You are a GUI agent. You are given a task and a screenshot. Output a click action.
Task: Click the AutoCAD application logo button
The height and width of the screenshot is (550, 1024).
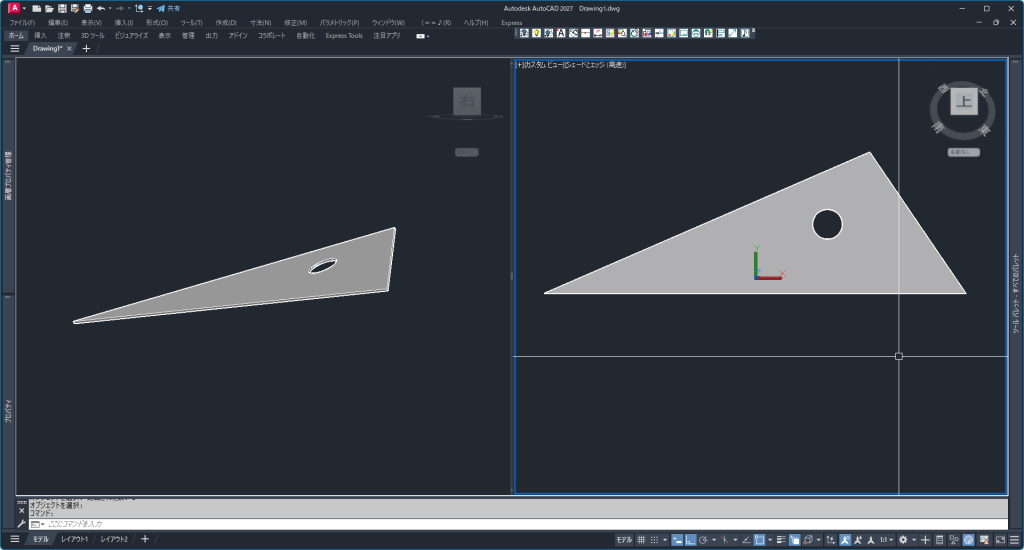pyautogui.click(x=14, y=8)
